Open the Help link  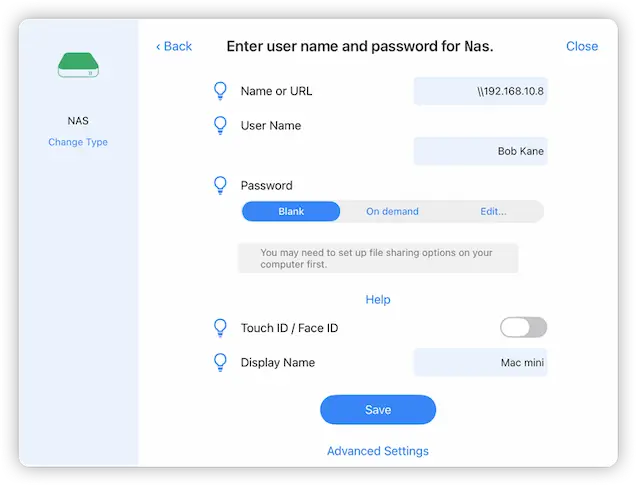coord(378,299)
